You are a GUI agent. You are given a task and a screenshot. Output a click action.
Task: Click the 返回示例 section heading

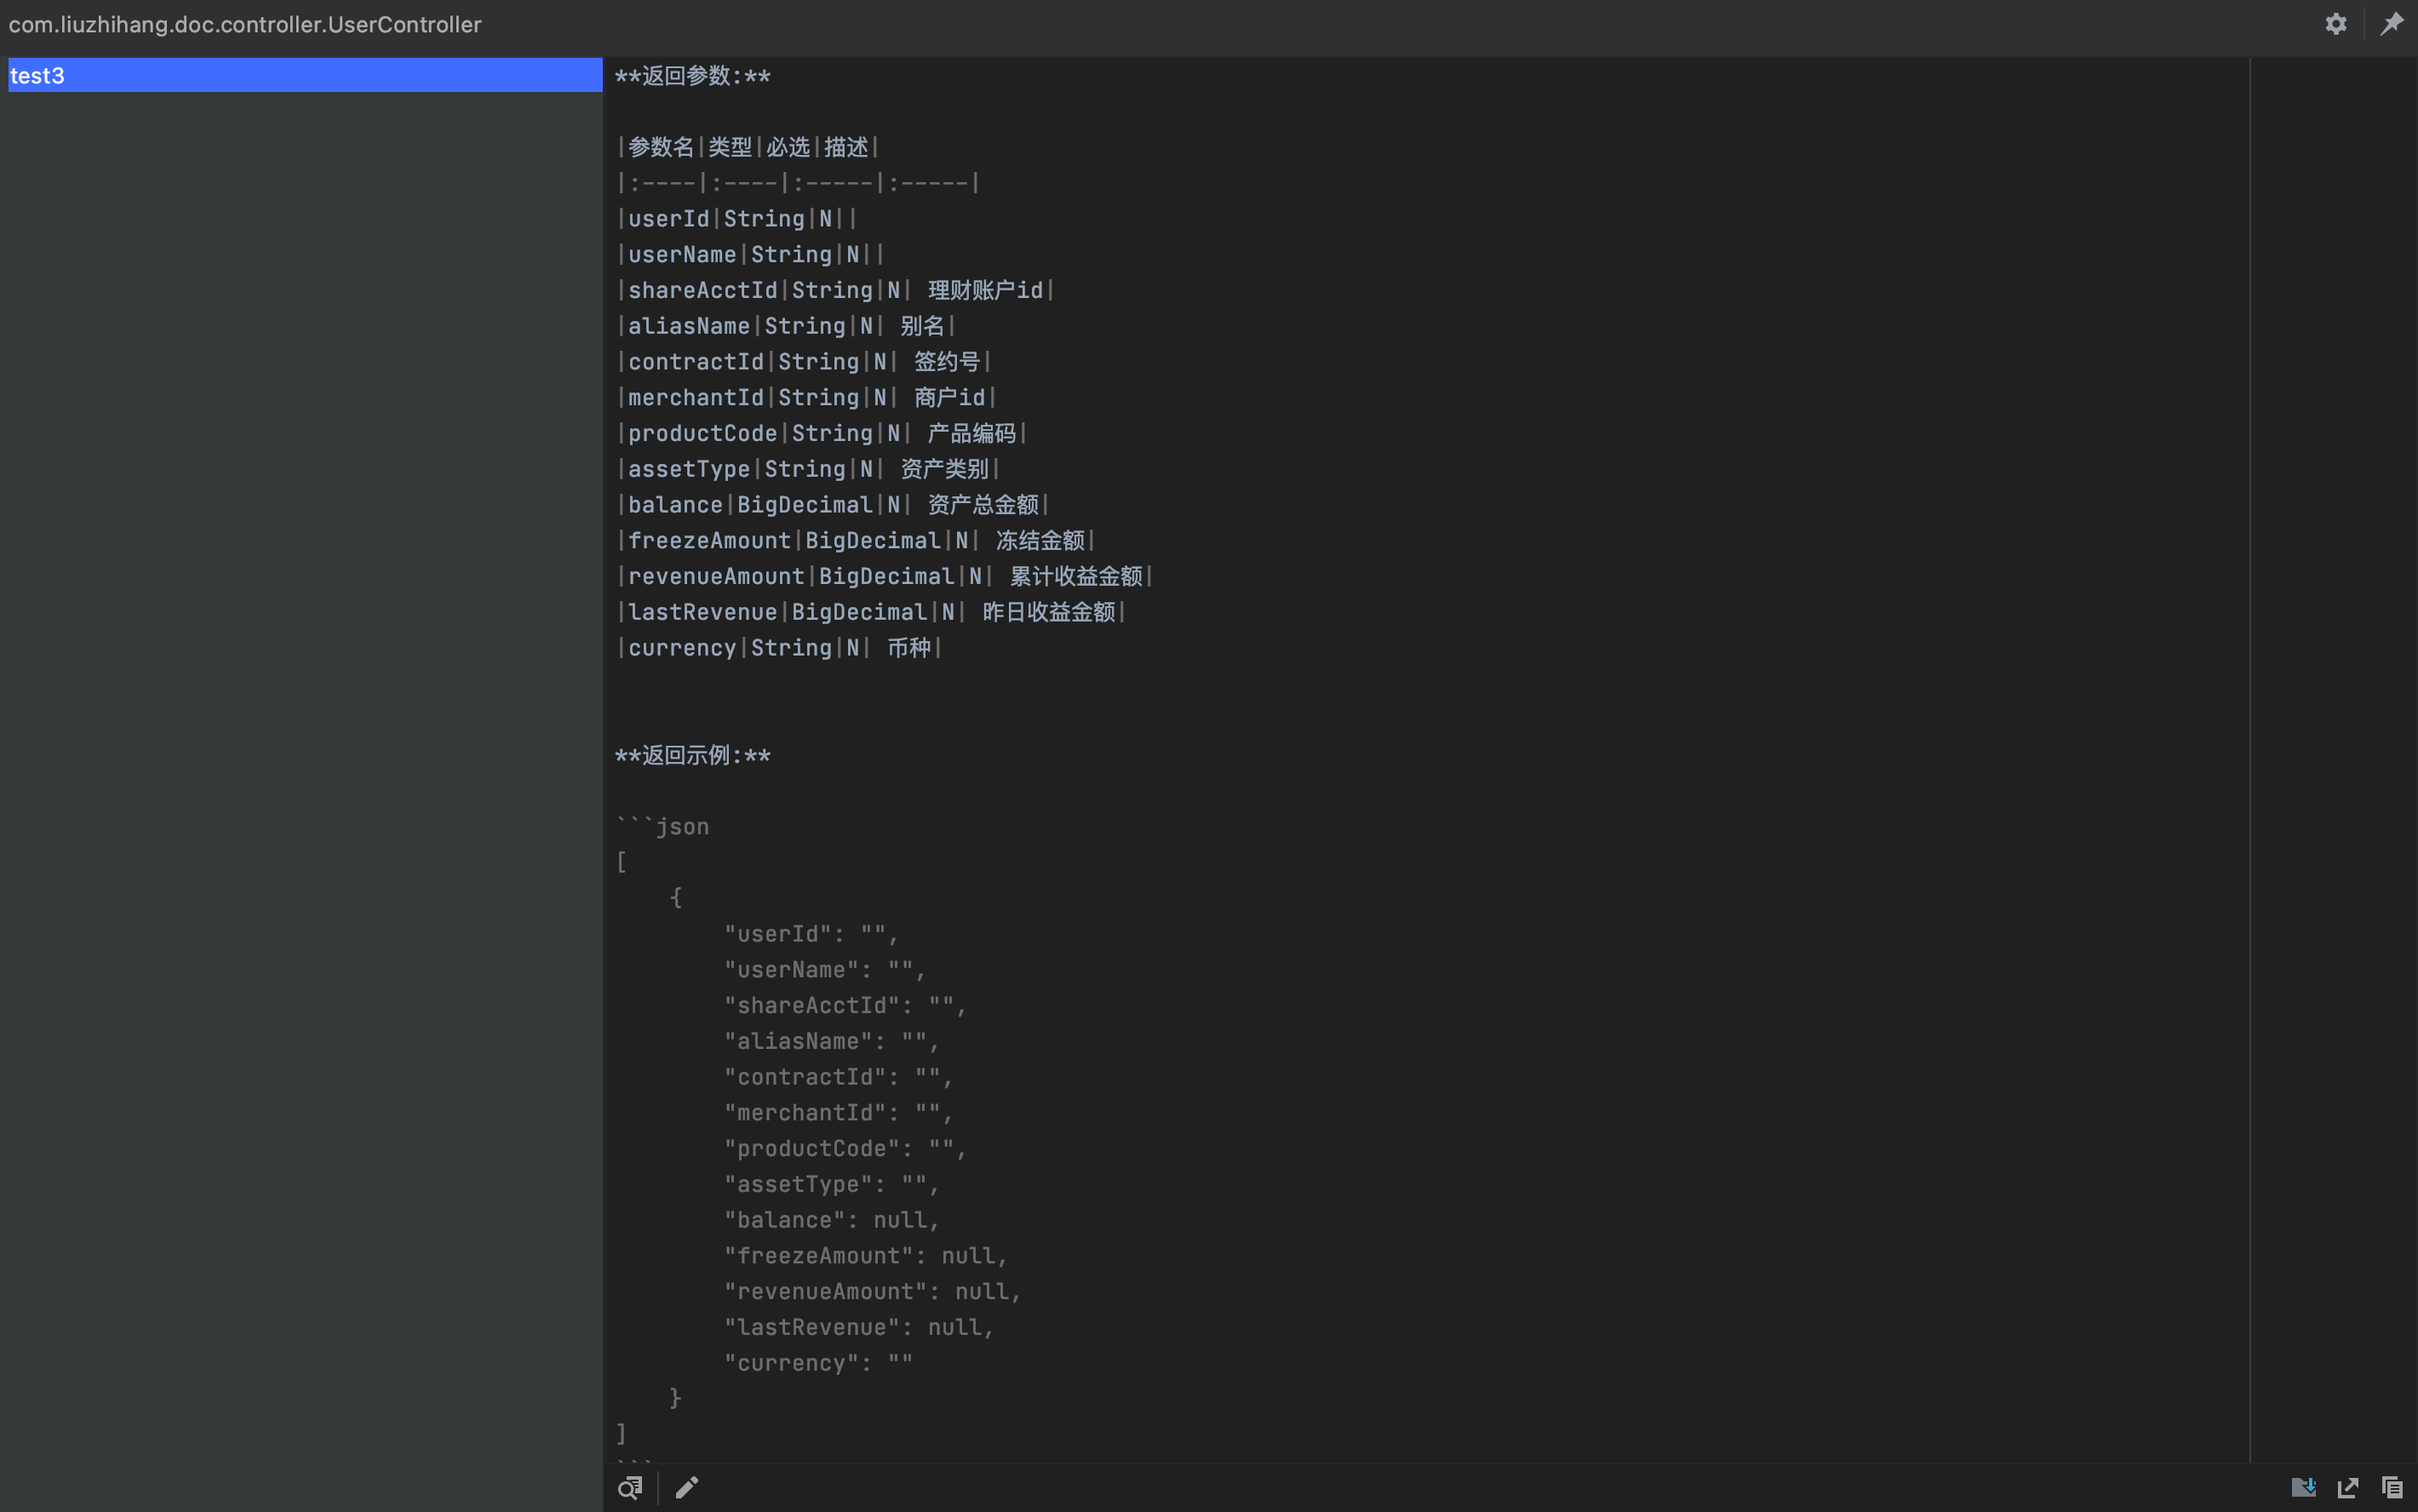tap(692, 755)
